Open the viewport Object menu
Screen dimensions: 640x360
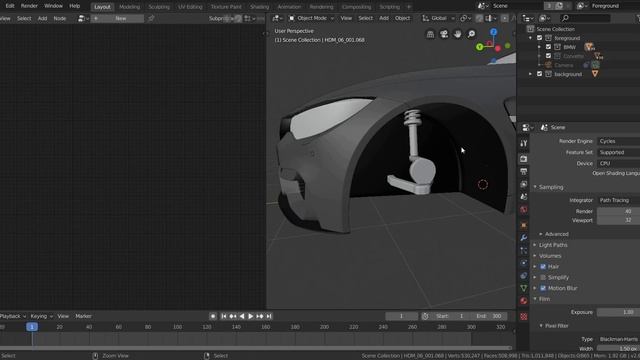point(402,18)
